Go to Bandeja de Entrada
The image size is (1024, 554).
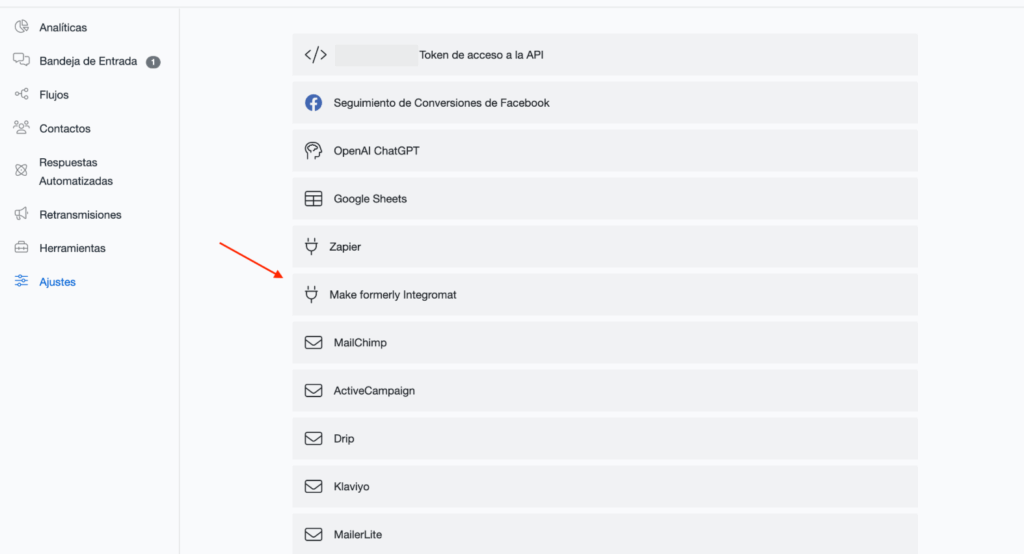(x=88, y=61)
